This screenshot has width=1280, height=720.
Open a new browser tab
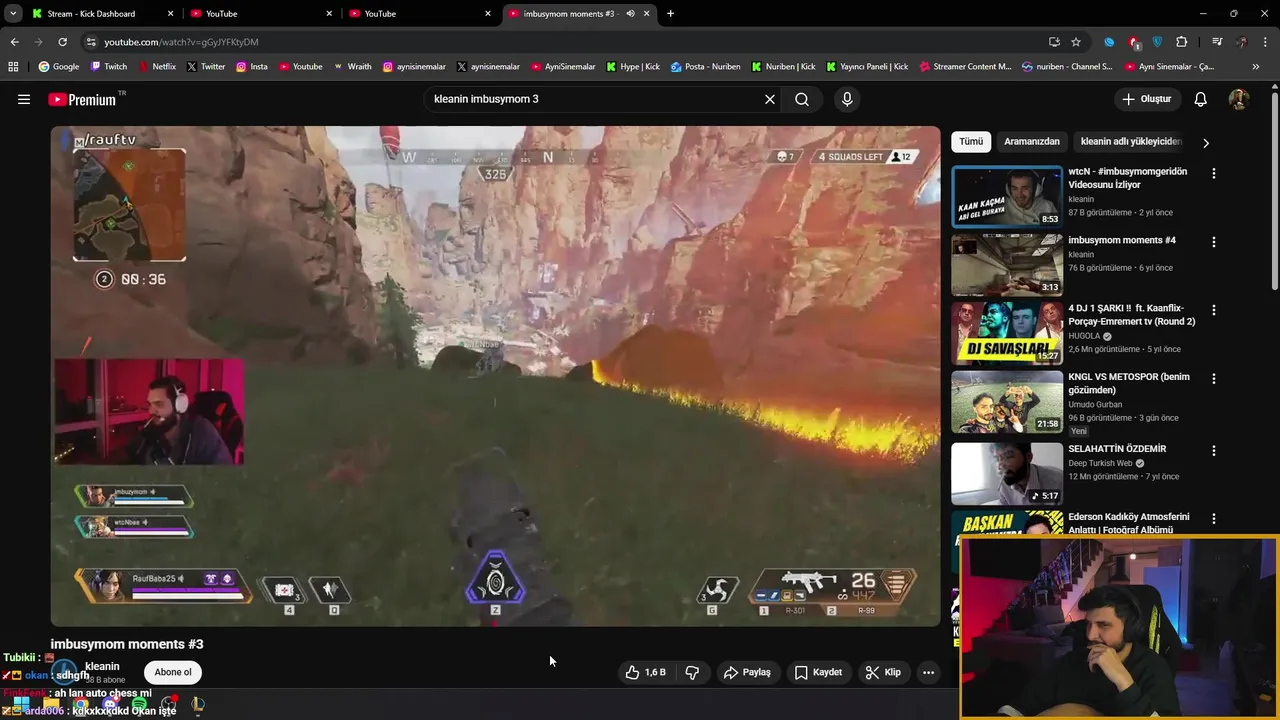click(x=670, y=13)
